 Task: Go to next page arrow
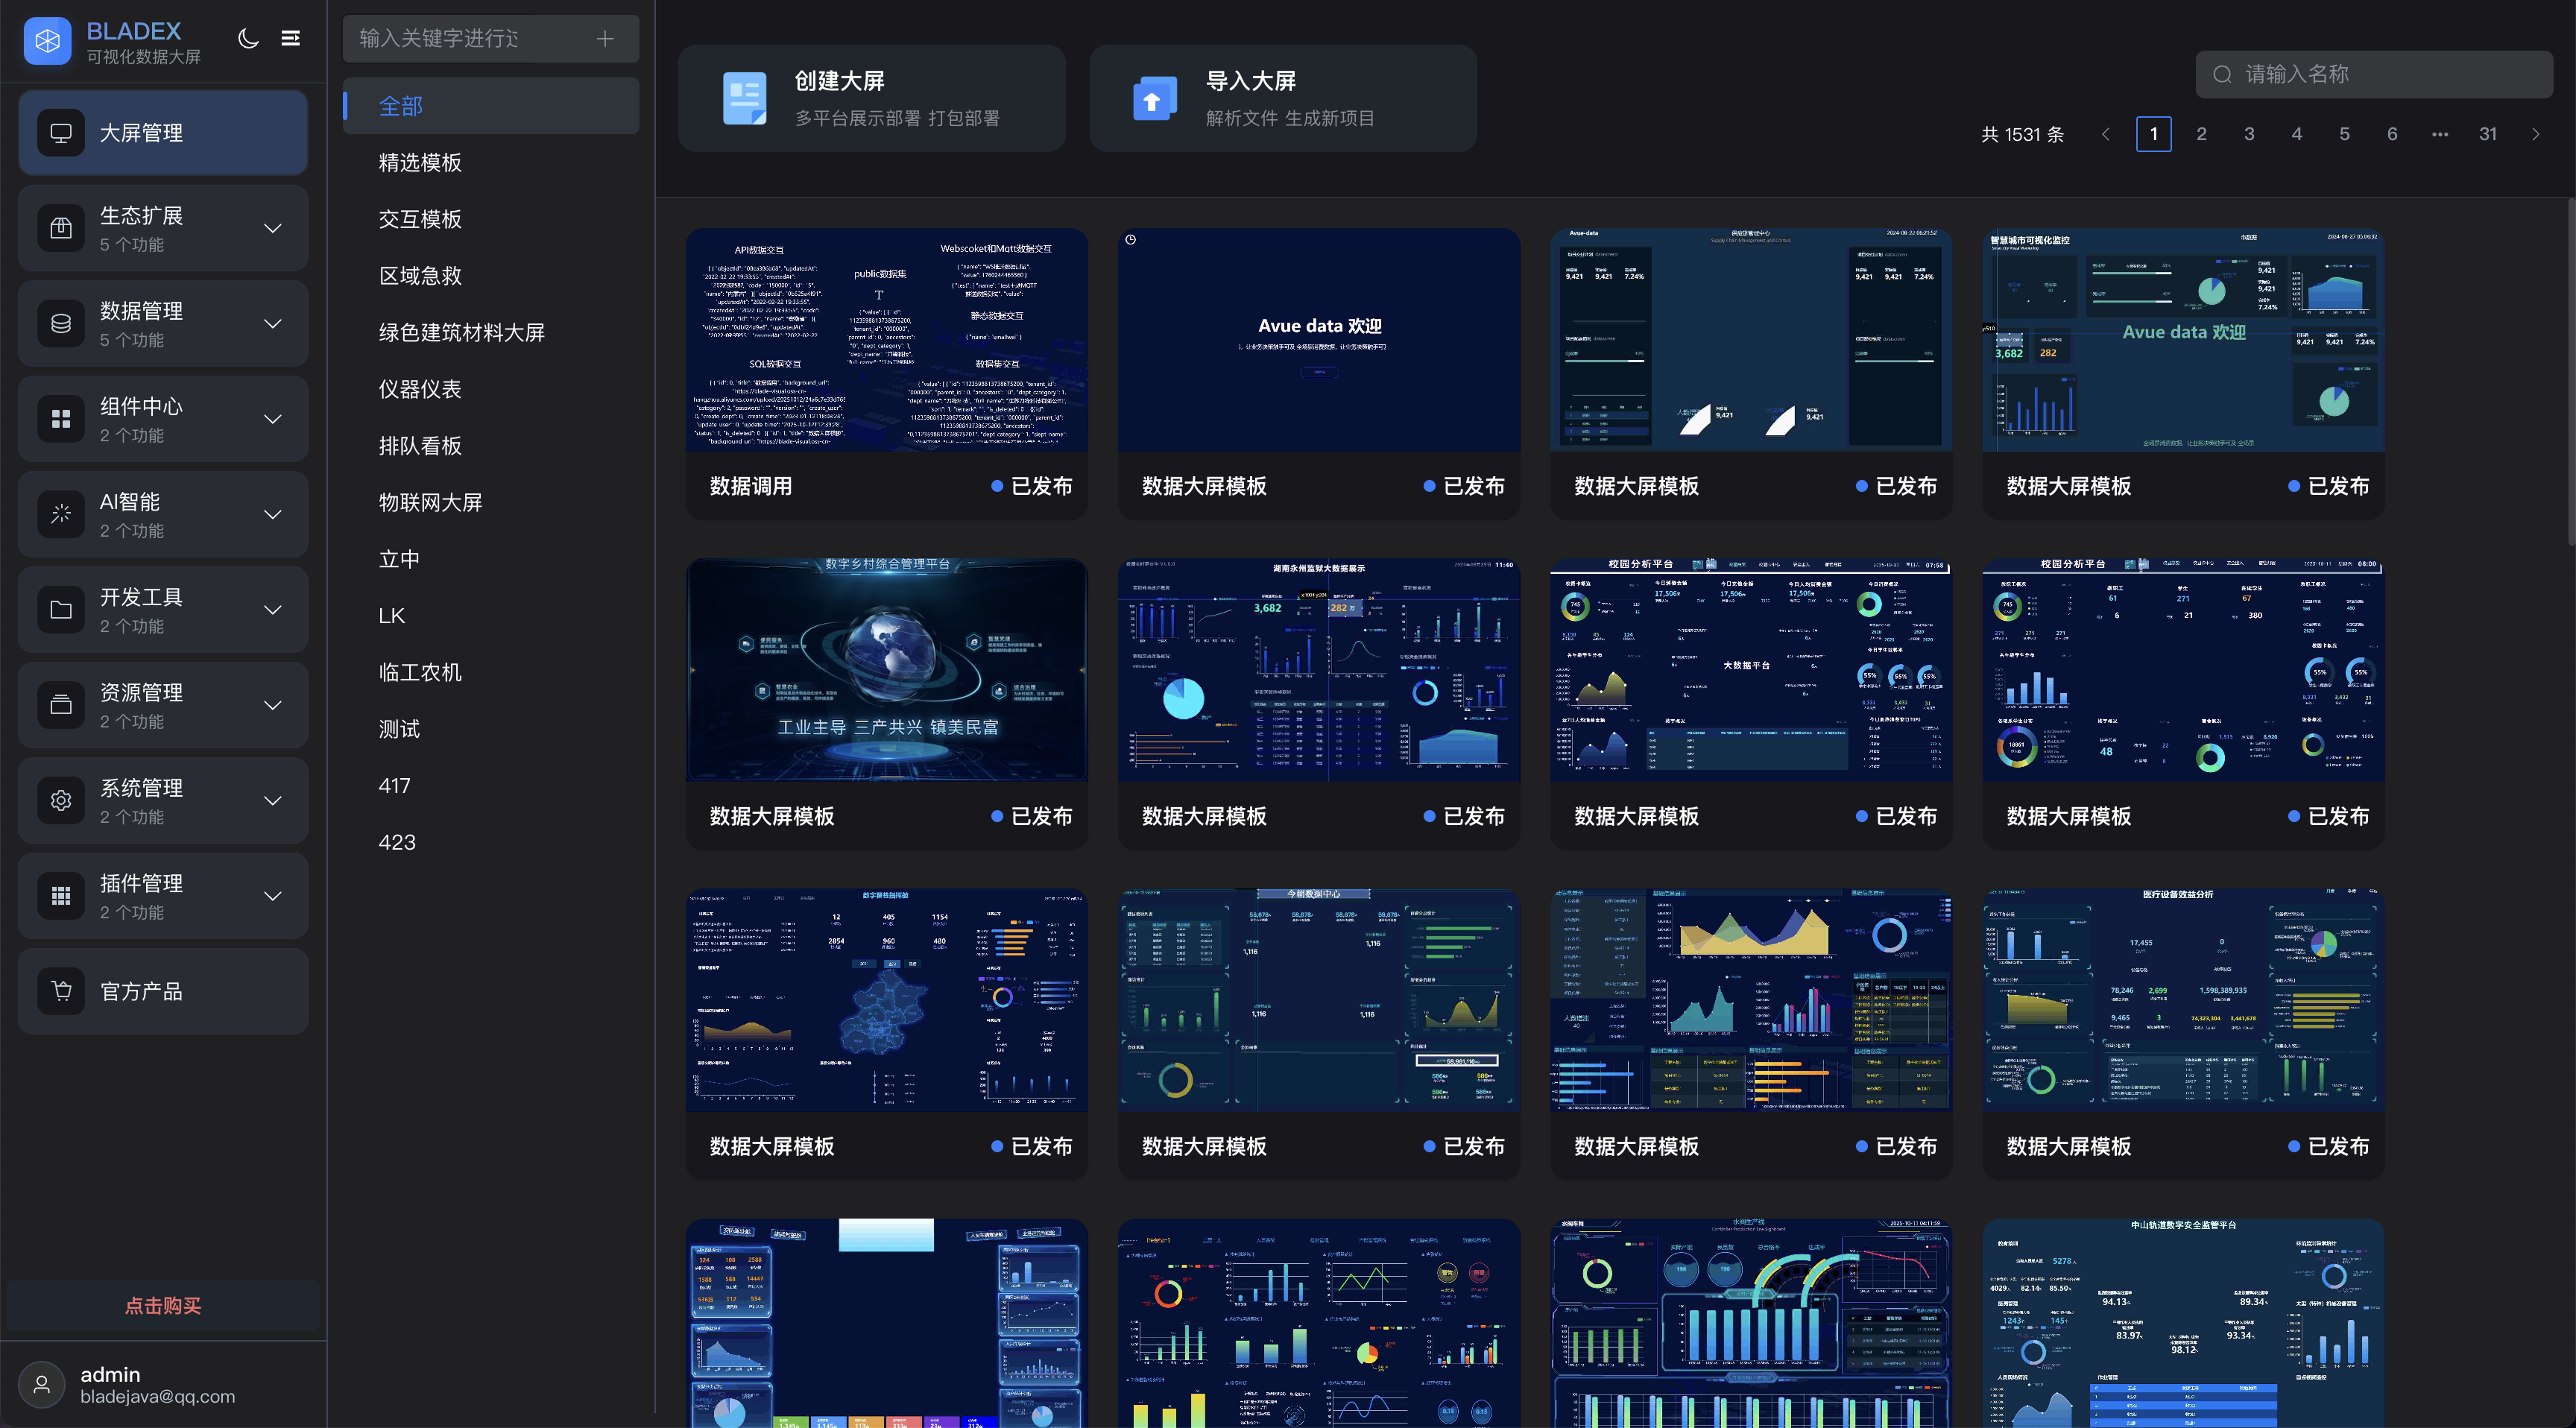click(2535, 134)
